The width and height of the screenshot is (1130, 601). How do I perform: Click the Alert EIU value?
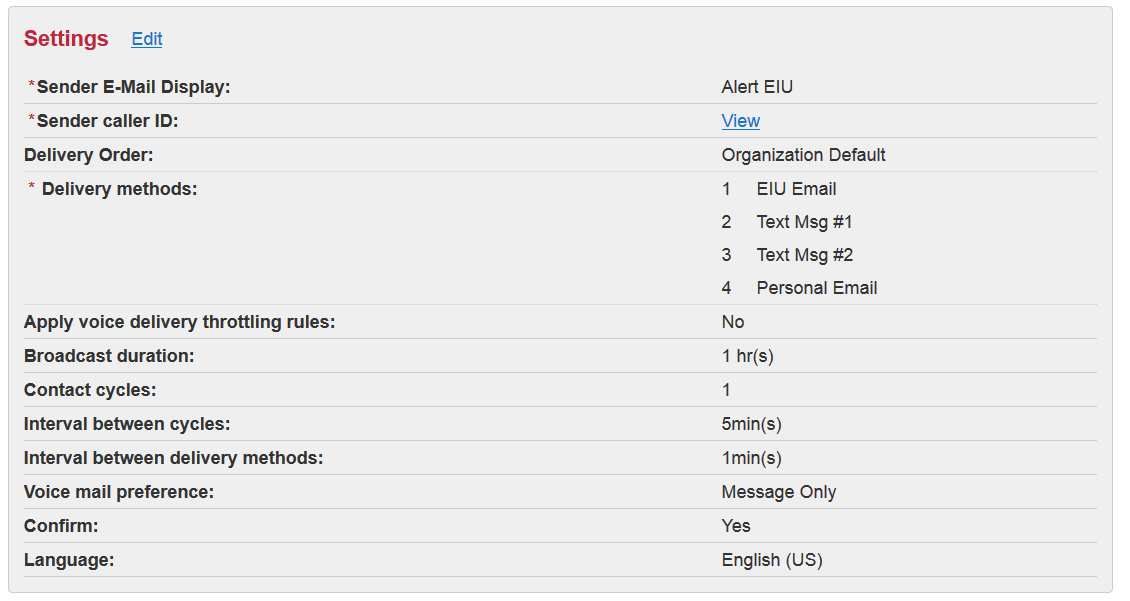(757, 87)
